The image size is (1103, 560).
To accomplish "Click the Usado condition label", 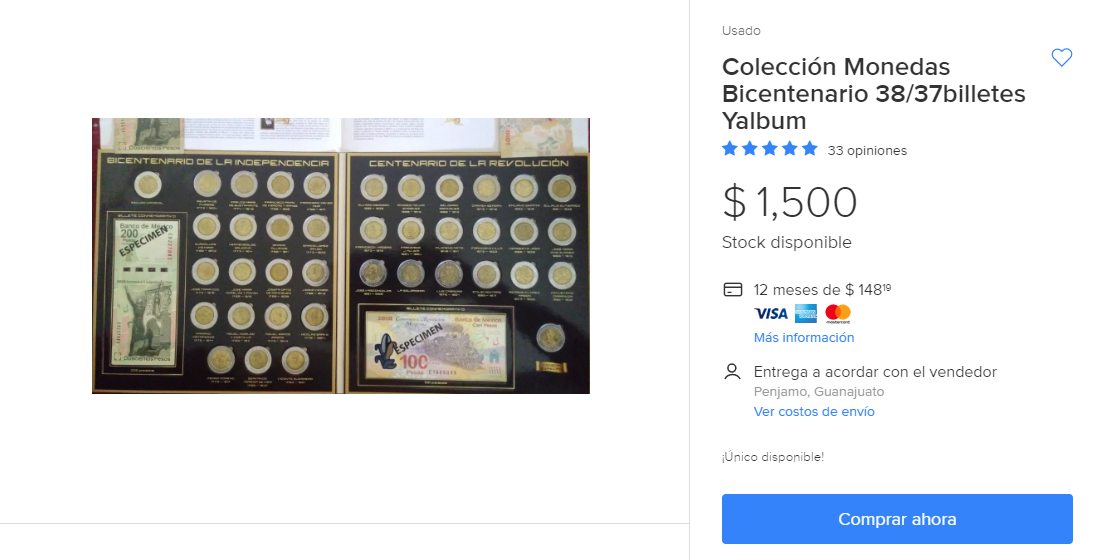I will click(x=741, y=31).
